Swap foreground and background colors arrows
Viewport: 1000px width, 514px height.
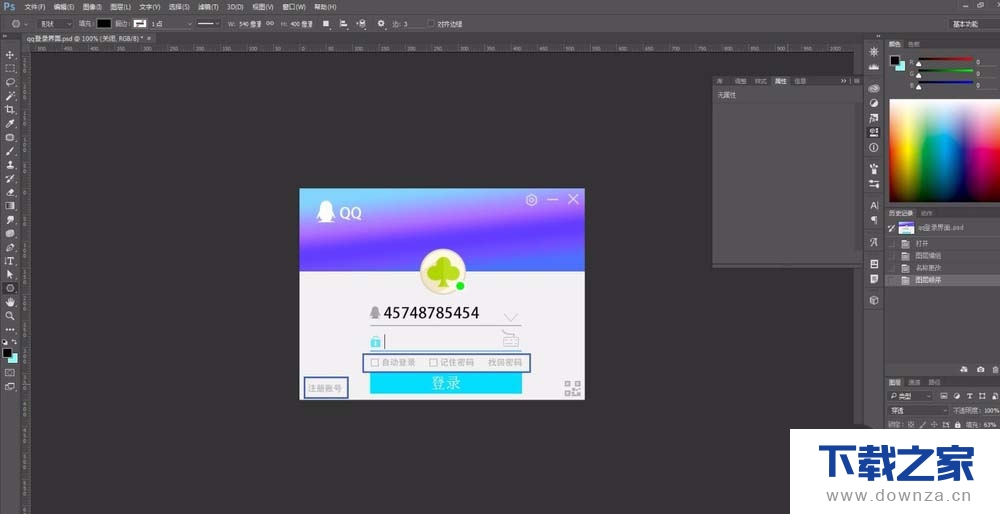(x=15, y=342)
